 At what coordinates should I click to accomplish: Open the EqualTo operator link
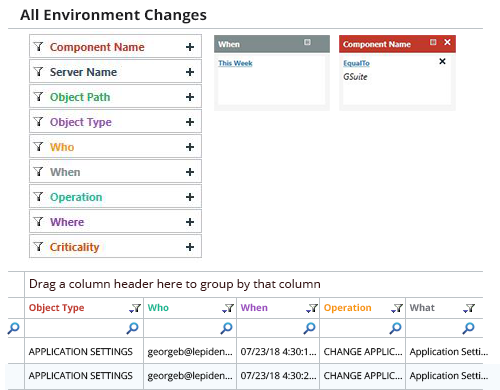[x=356, y=63]
